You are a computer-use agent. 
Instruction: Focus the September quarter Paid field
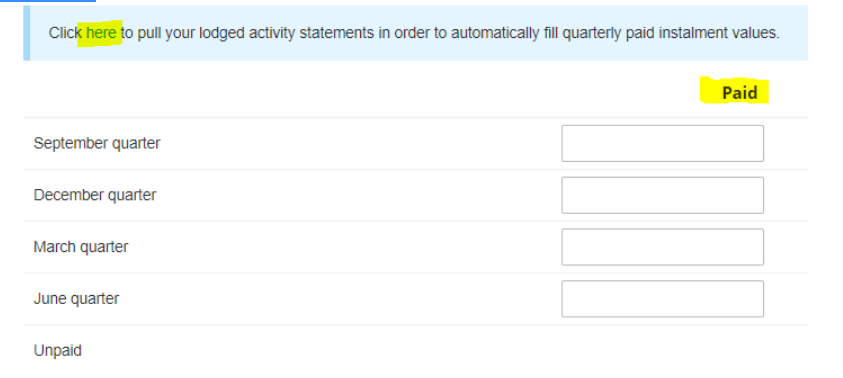click(662, 144)
